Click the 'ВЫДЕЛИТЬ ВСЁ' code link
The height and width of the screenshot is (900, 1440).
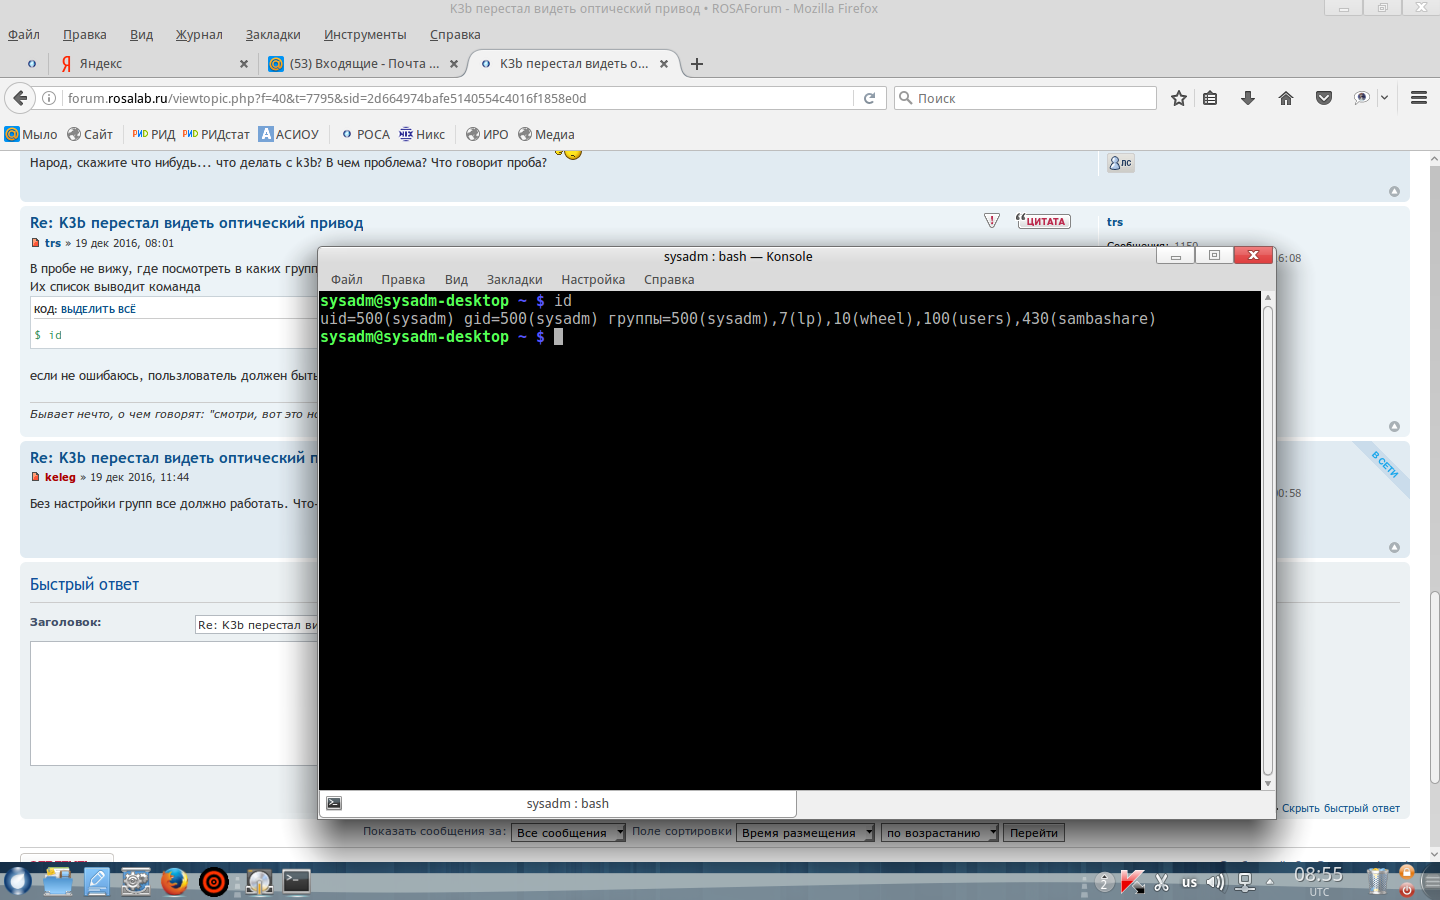(x=98, y=310)
